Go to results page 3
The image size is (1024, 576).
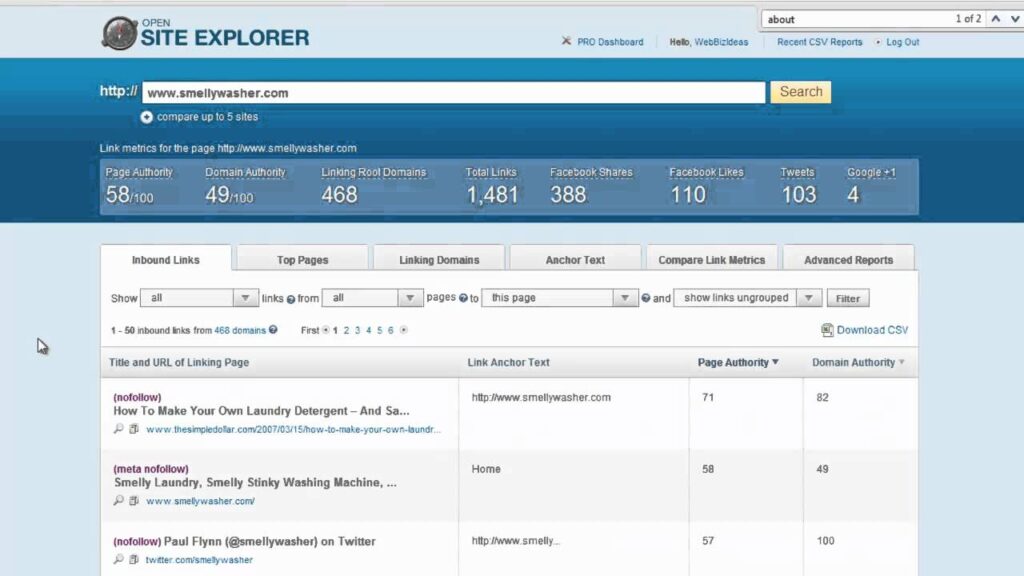[x=357, y=330]
